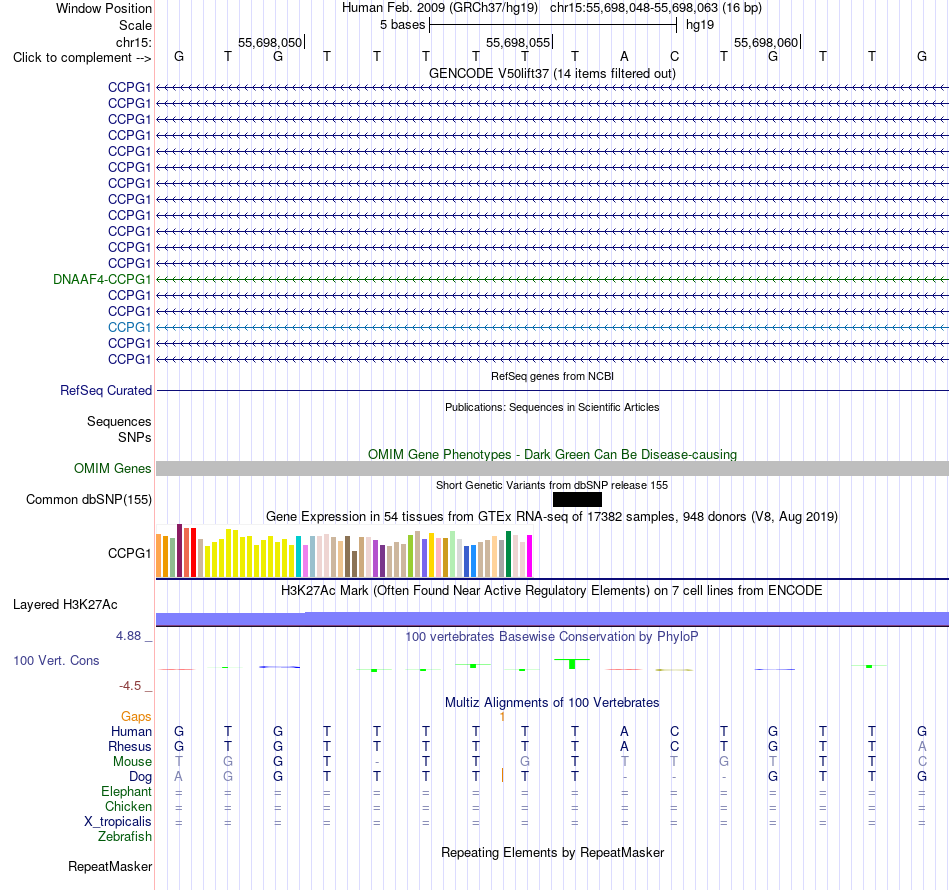The height and width of the screenshot is (890, 950).
Task: Click the 4.88 PhyloP upper scale value
Action: pyautogui.click(x=128, y=636)
